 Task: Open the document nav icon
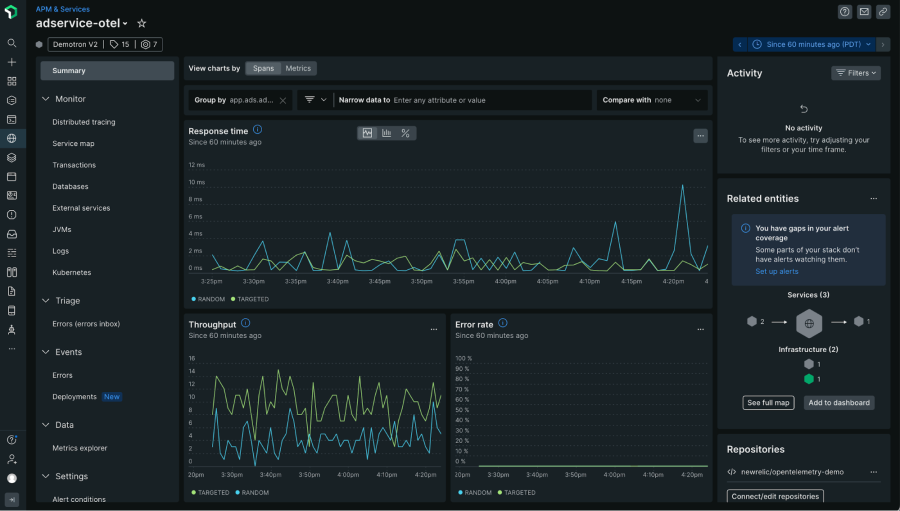click(11, 292)
